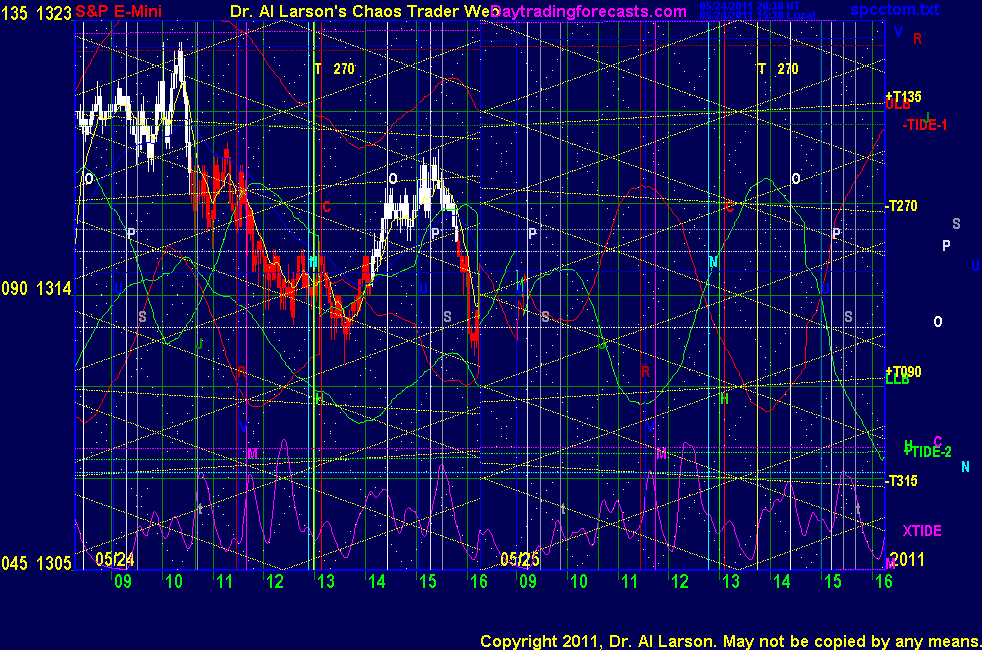This screenshot has width=982, height=650.
Task: Click the XTIDE magenta label
Action: [922, 531]
